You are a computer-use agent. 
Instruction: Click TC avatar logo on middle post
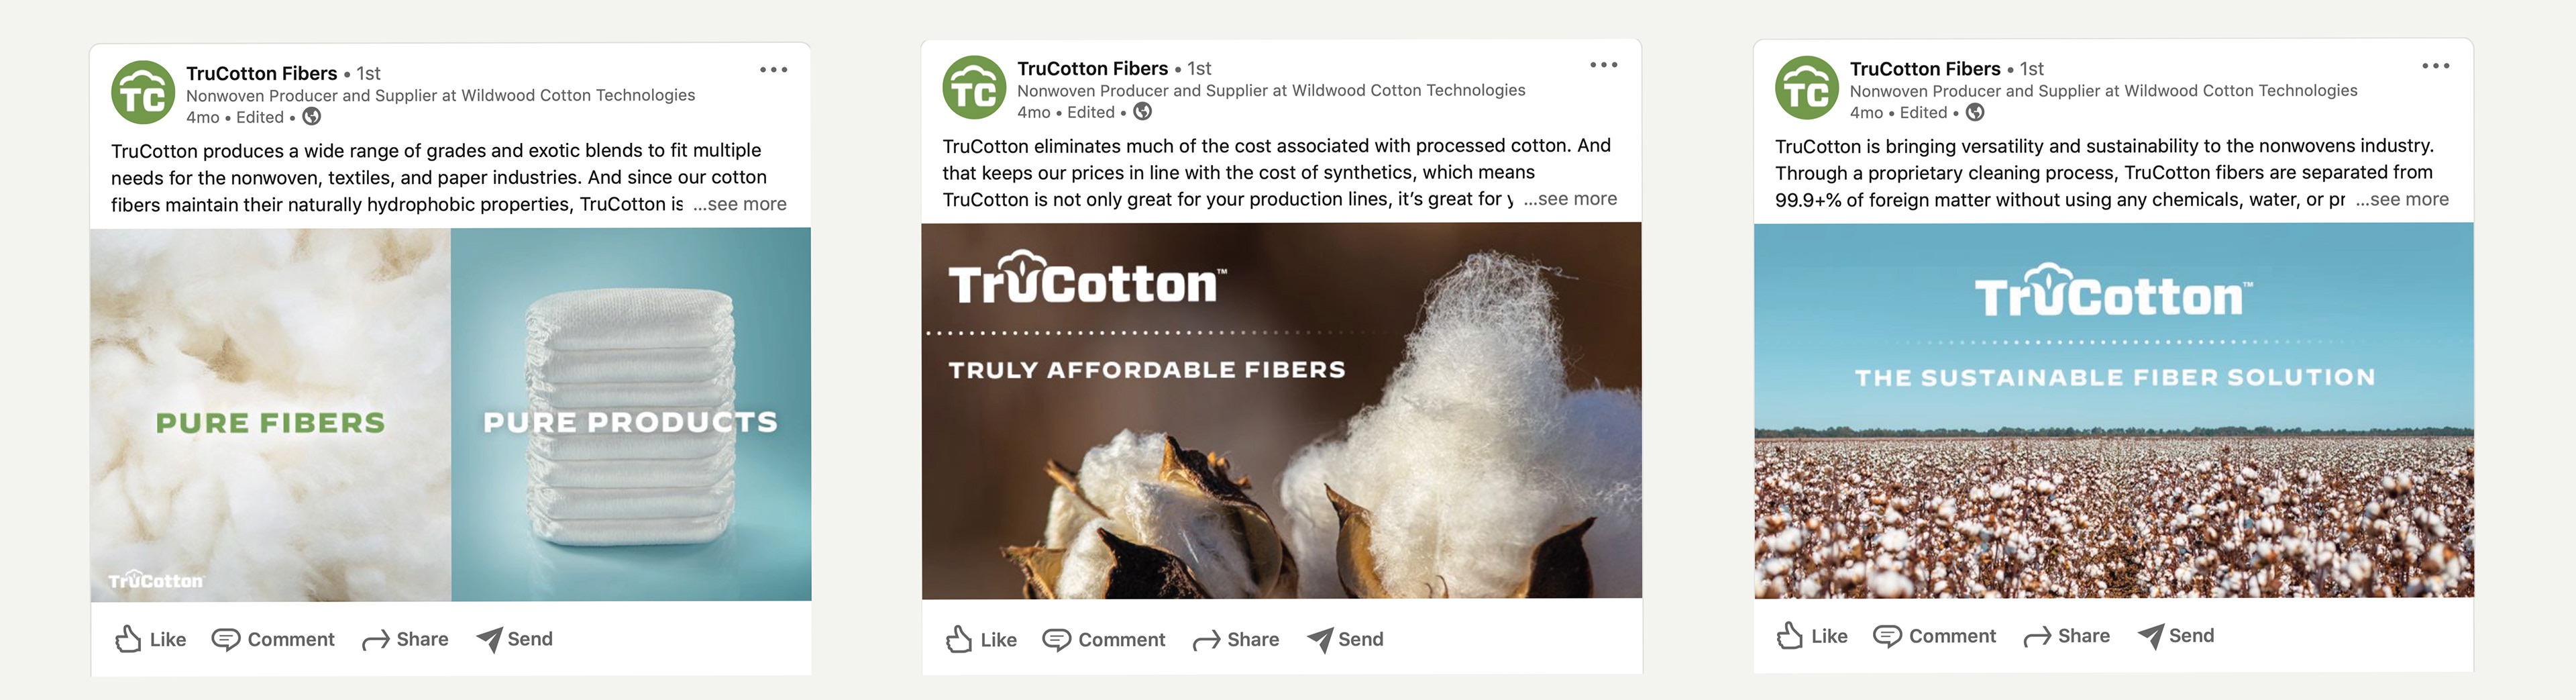click(x=974, y=88)
